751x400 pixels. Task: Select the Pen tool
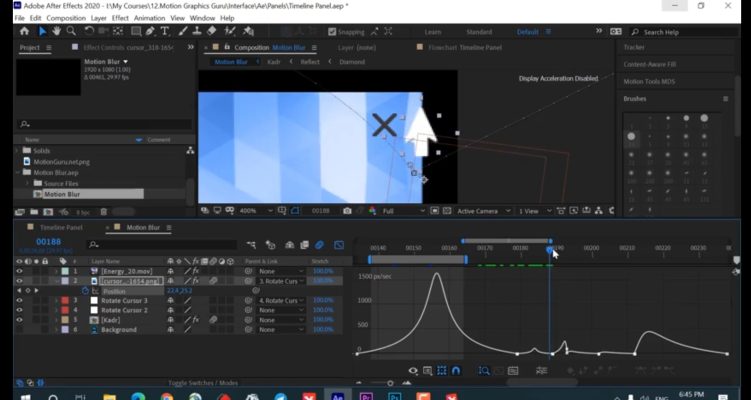click(150, 32)
